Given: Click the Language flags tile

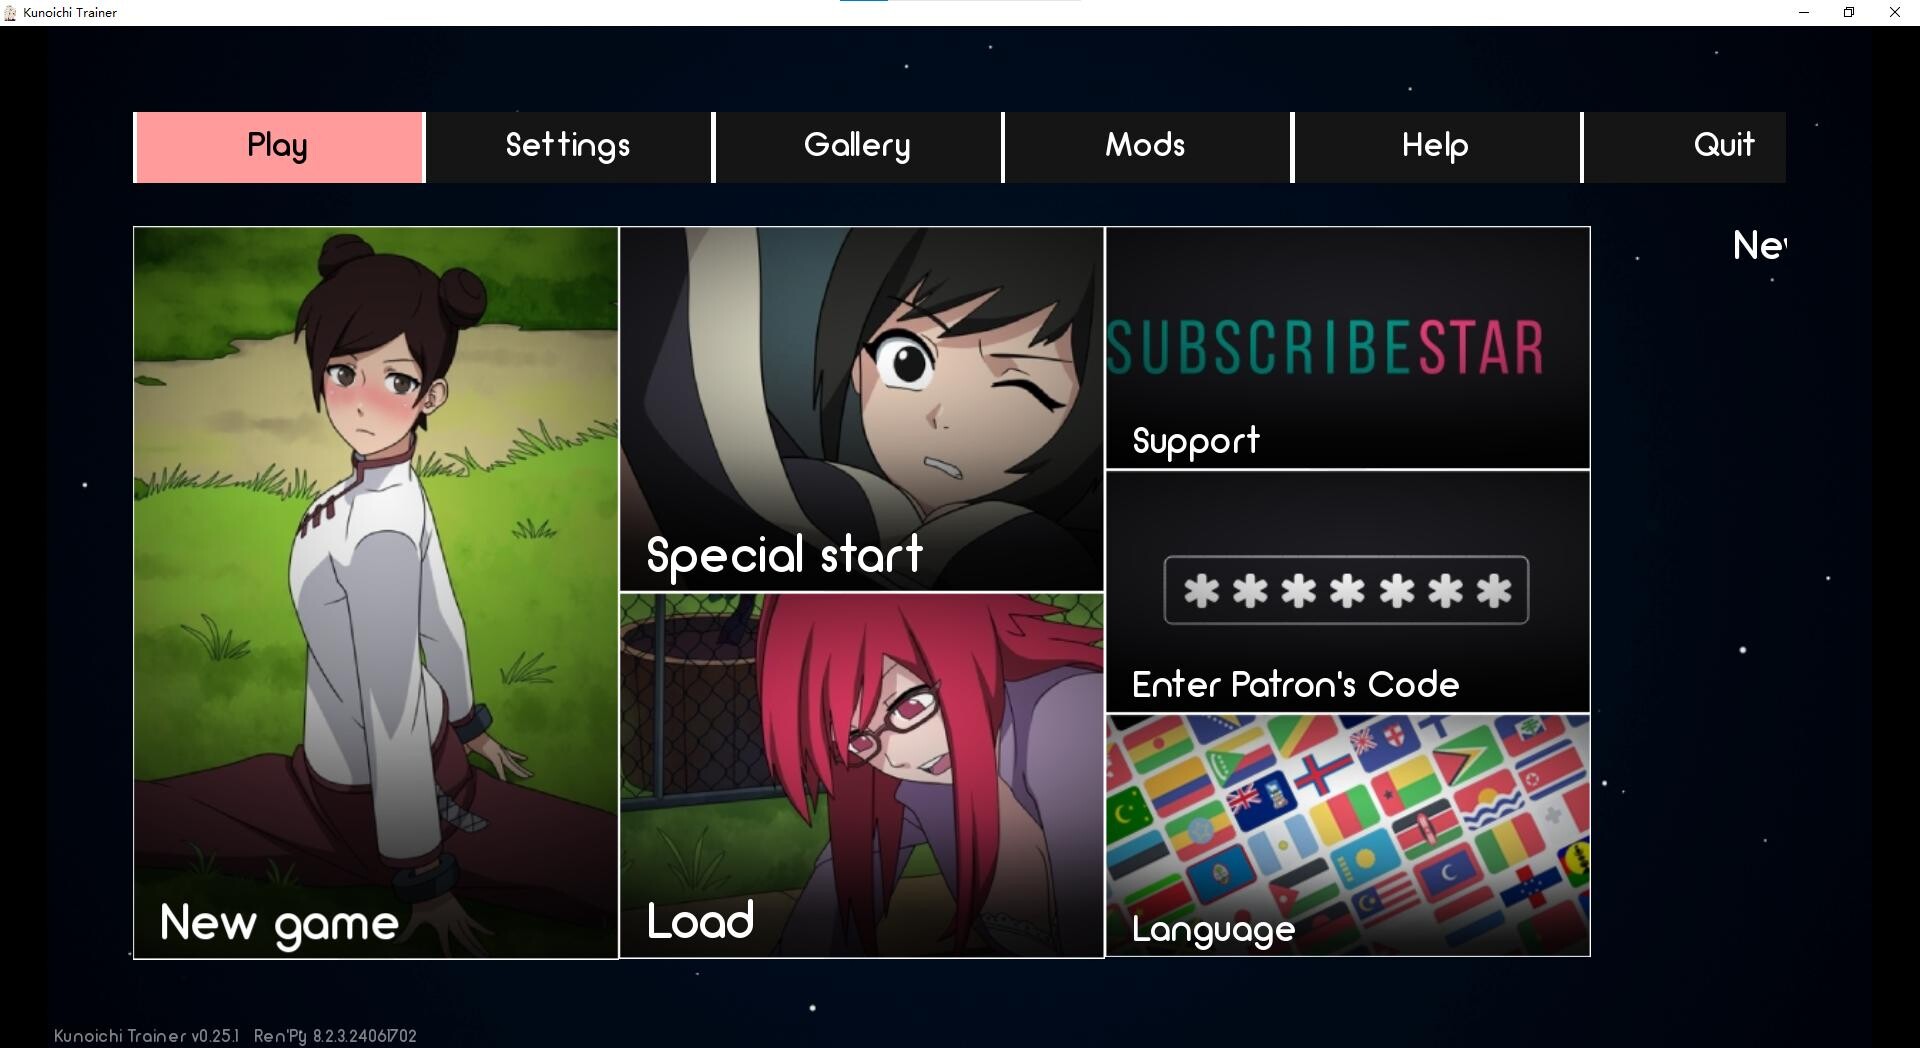Looking at the screenshot, I should coord(1348,835).
